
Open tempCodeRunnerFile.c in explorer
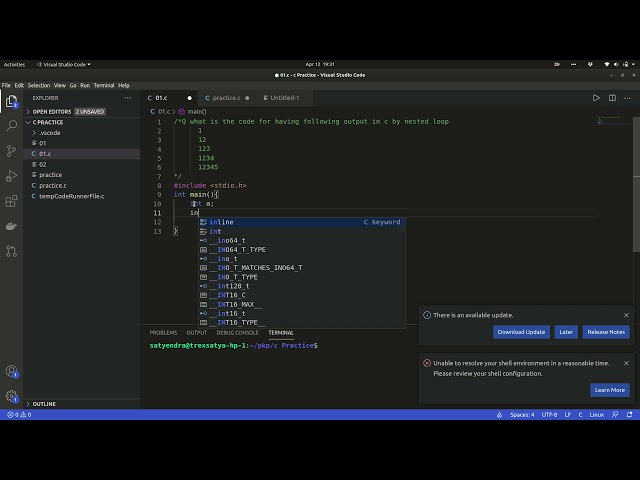pos(71,196)
